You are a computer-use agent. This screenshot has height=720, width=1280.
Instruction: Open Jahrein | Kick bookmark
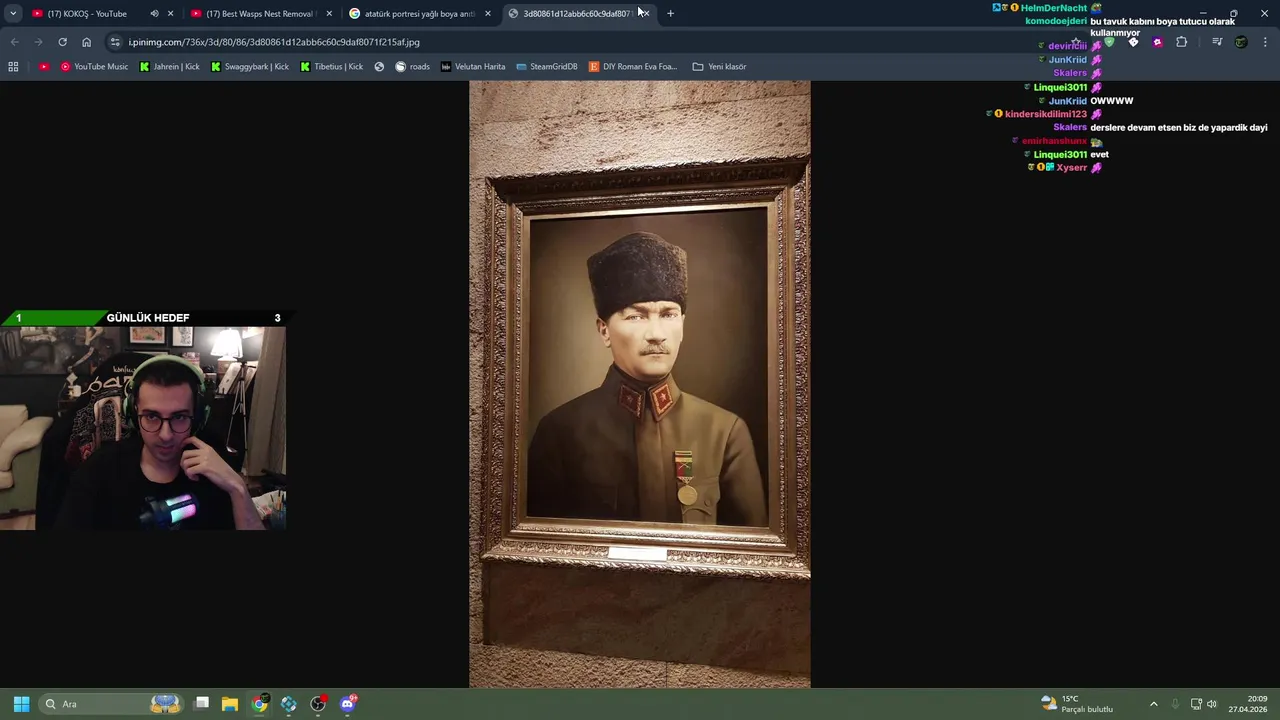click(170, 67)
